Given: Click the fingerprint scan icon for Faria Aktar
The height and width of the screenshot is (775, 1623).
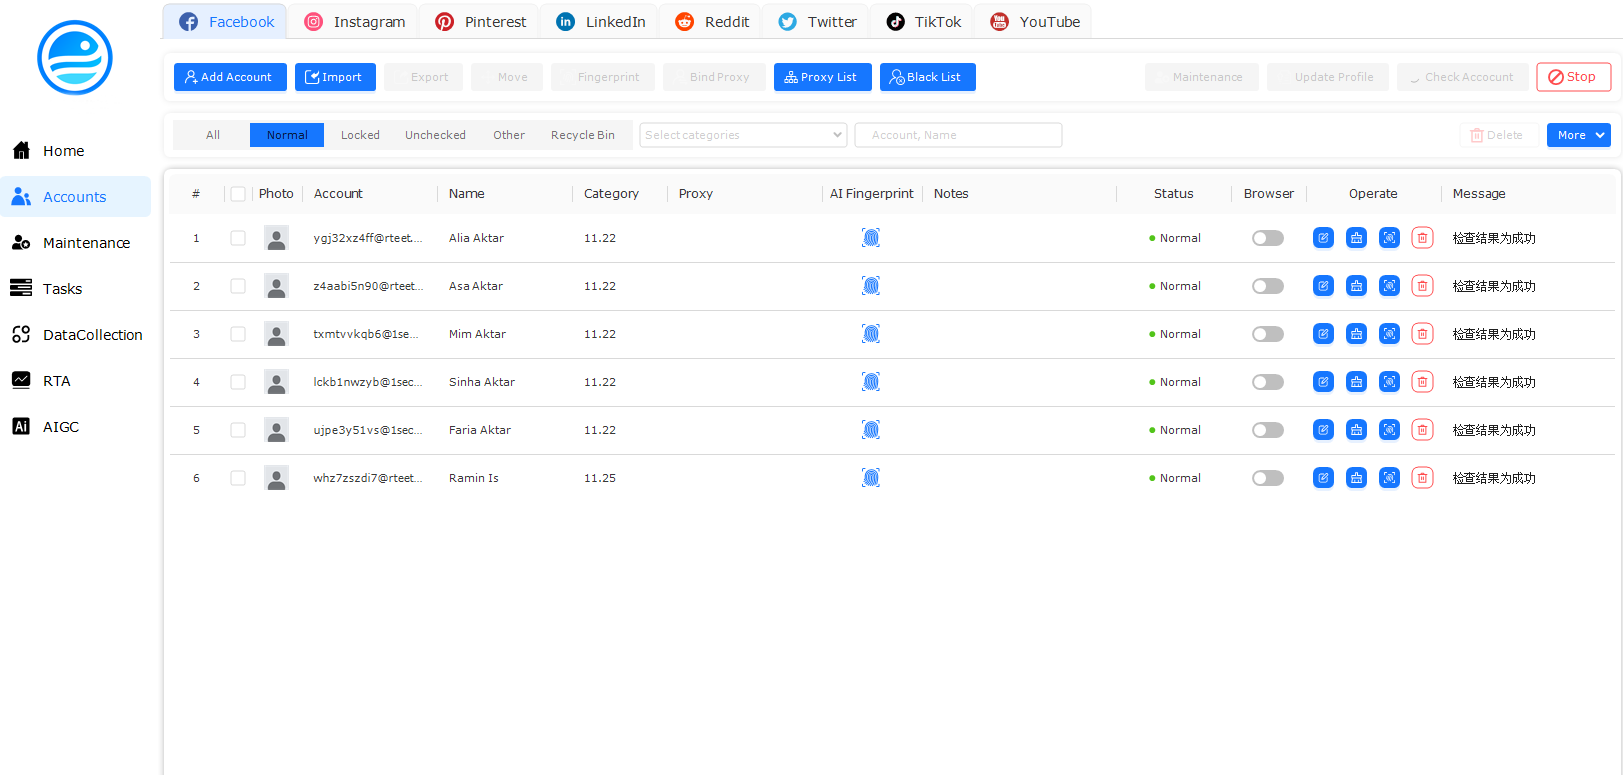Looking at the screenshot, I should point(1389,430).
